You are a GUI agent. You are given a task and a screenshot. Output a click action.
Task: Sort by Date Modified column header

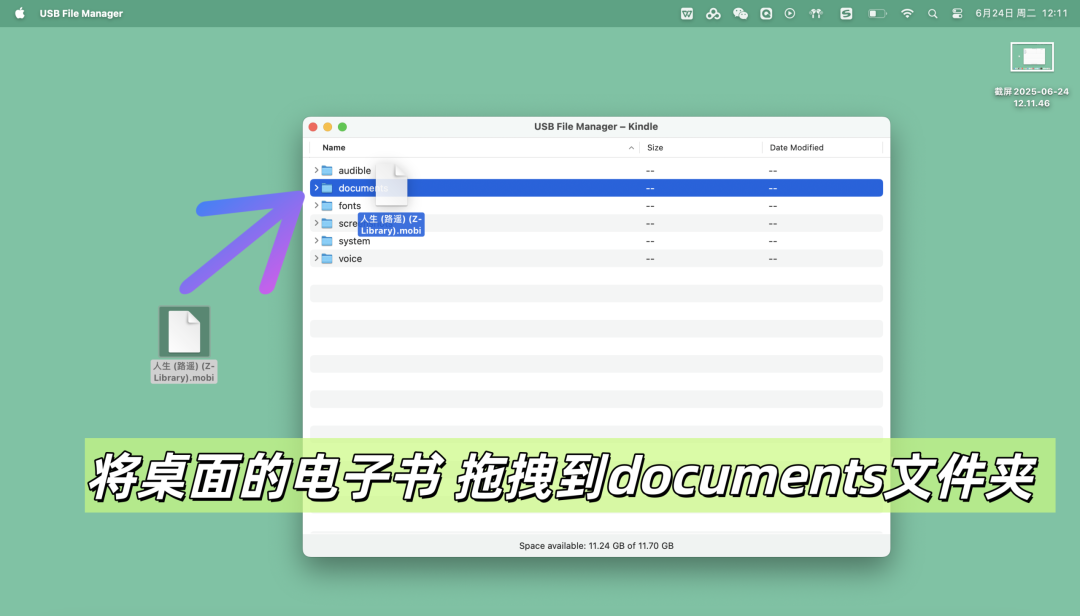796,148
